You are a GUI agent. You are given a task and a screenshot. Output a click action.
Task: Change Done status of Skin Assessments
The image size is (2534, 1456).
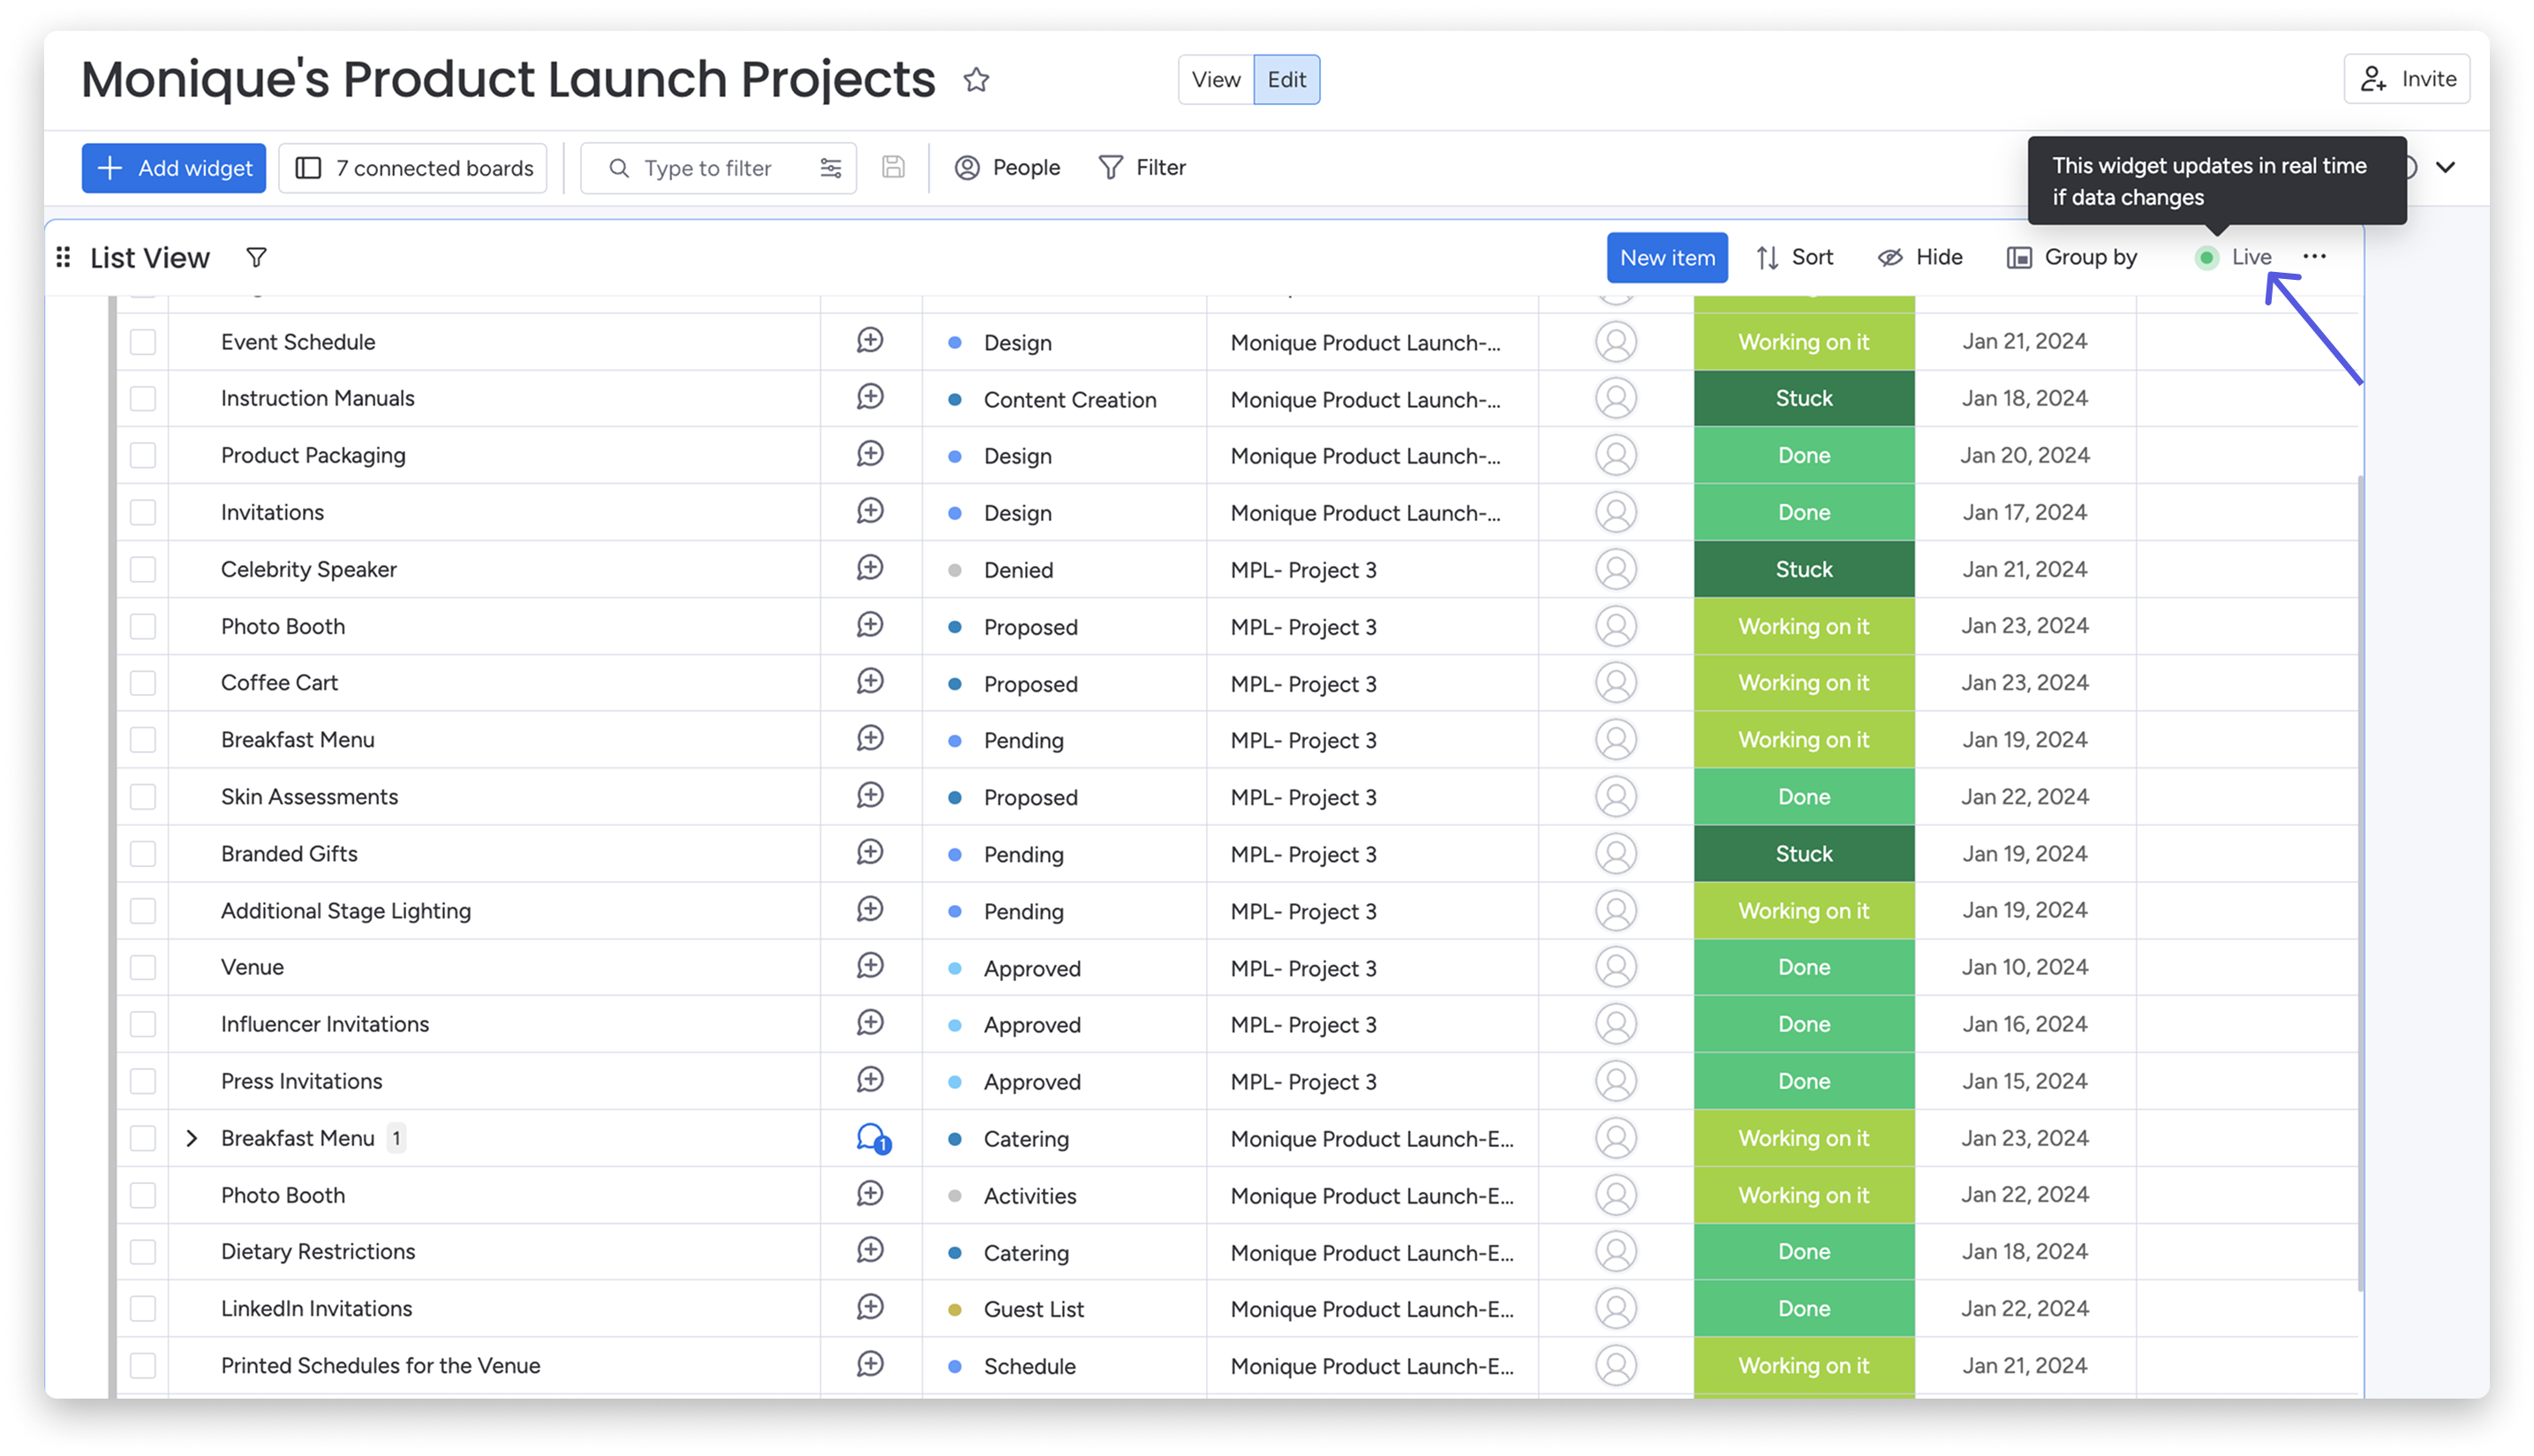click(1804, 797)
